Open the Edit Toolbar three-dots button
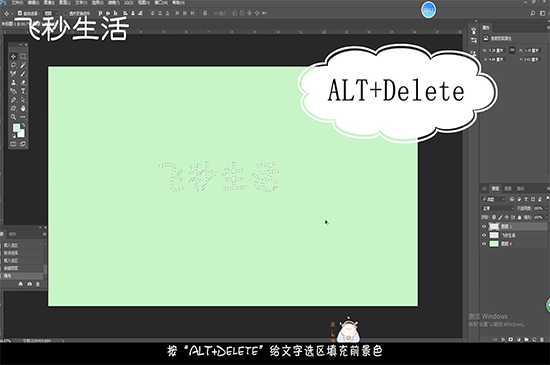This screenshot has width=550, height=365. [23, 117]
